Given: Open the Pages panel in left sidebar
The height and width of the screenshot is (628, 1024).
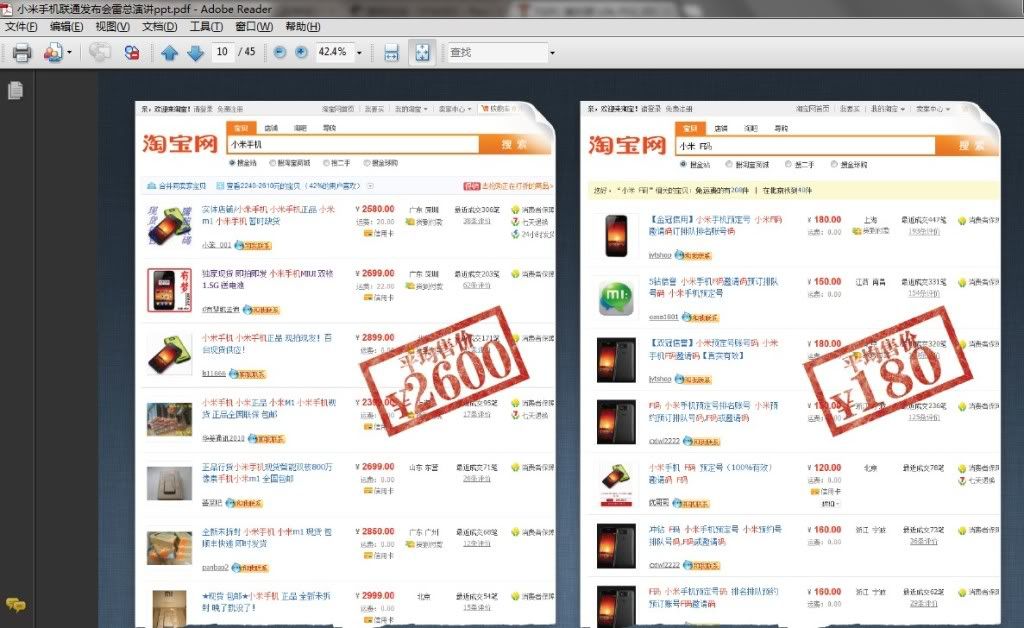Looking at the screenshot, I should [16, 90].
